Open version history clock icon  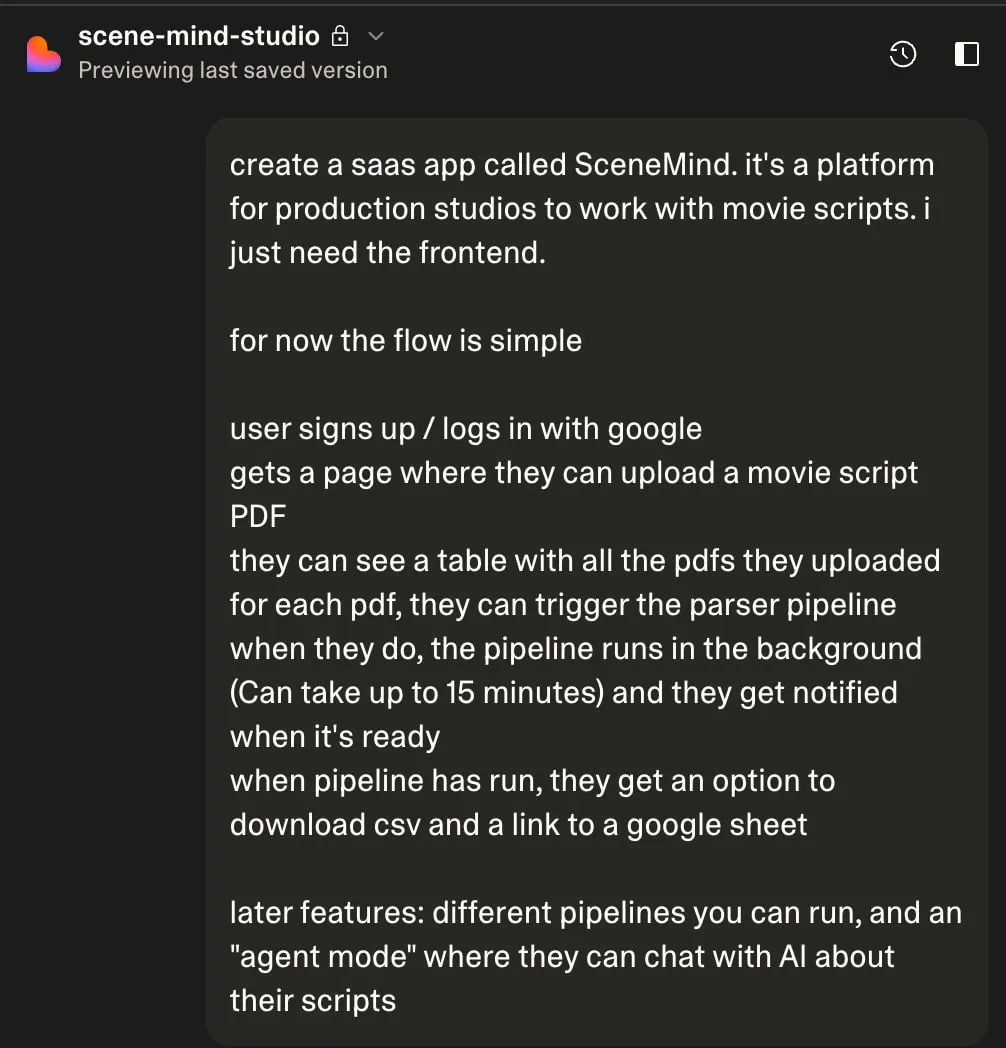coord(903,54)
